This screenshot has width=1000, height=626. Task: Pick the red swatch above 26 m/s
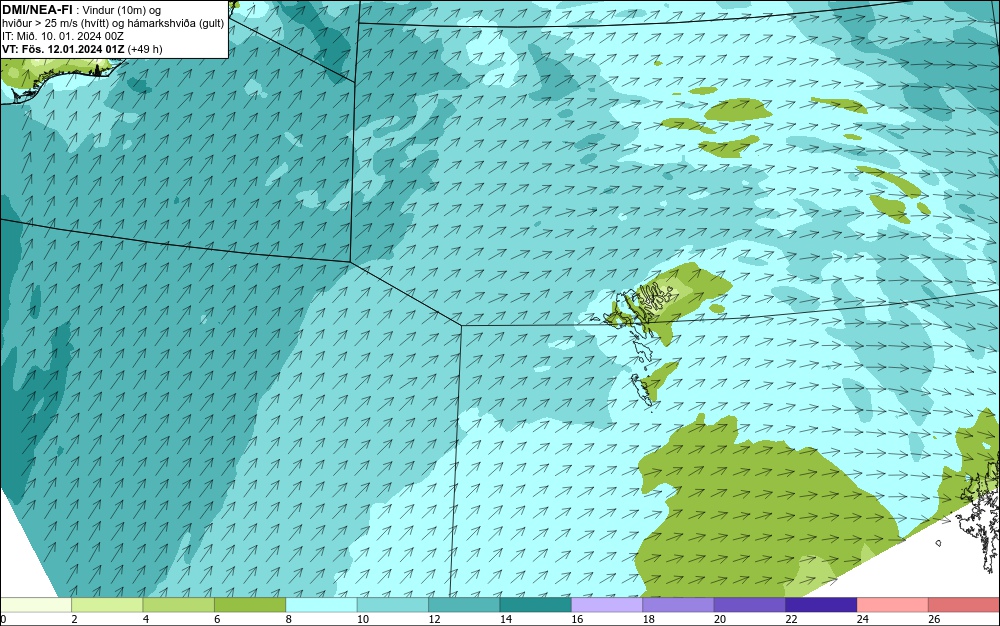[964, 605]
